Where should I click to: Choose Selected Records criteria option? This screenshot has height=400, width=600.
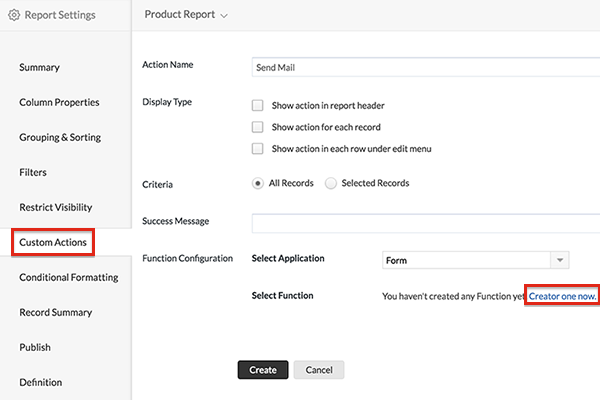(x=331, y=183)
